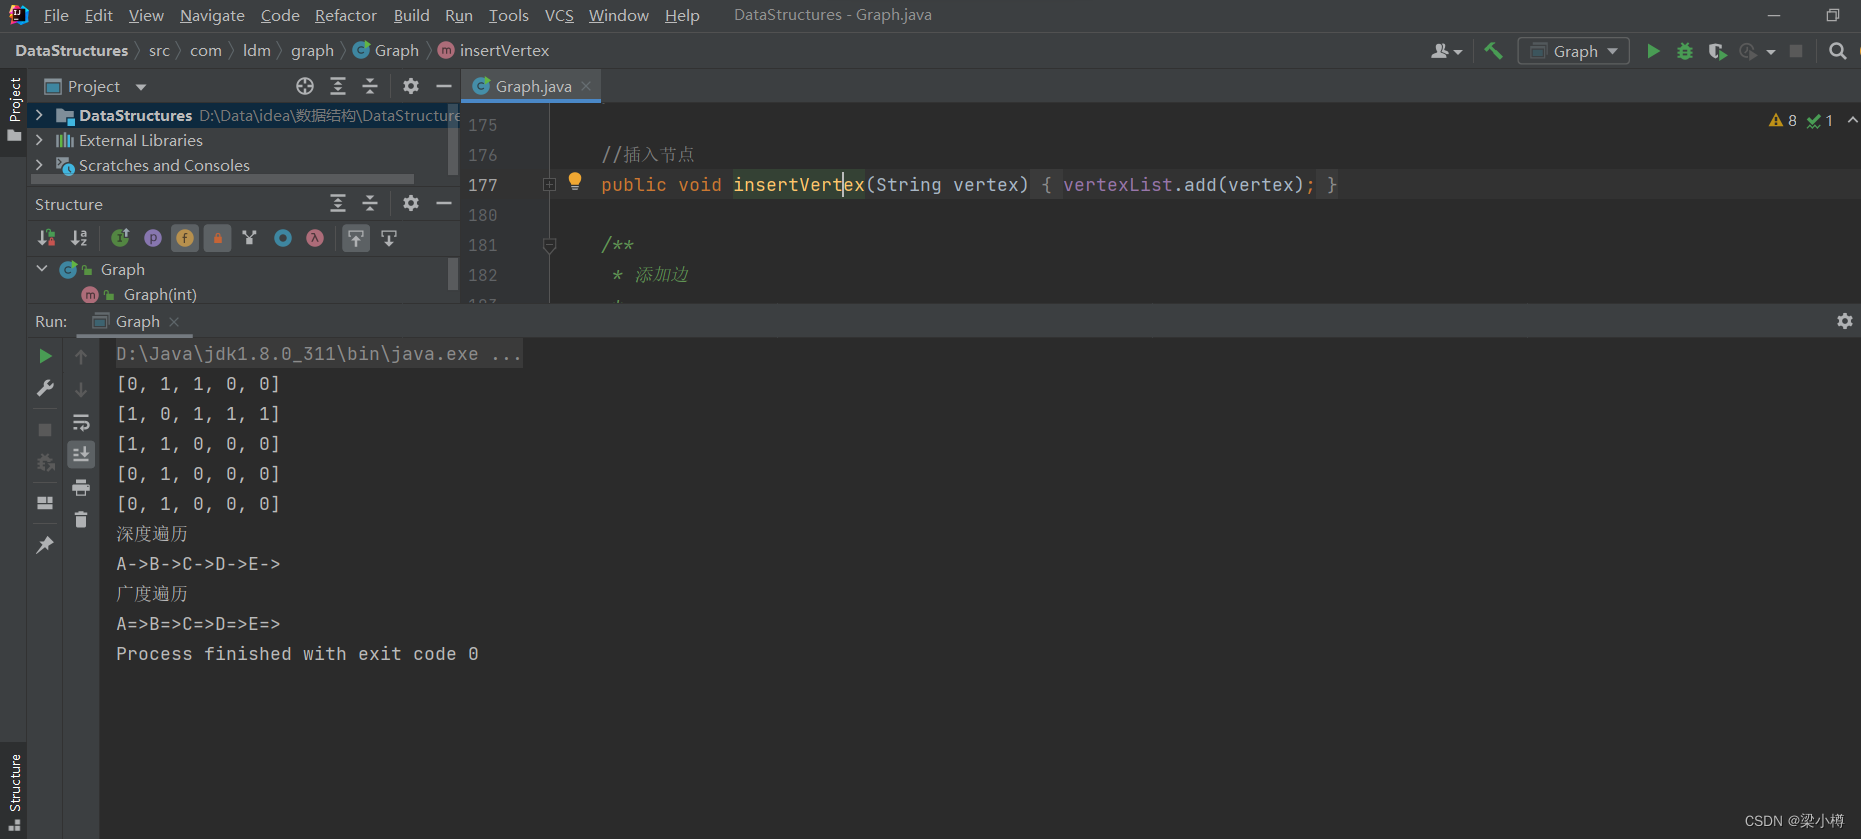The image size is (1861, 839).
Task: Open the File menu
Action: (x=56, y=15)
